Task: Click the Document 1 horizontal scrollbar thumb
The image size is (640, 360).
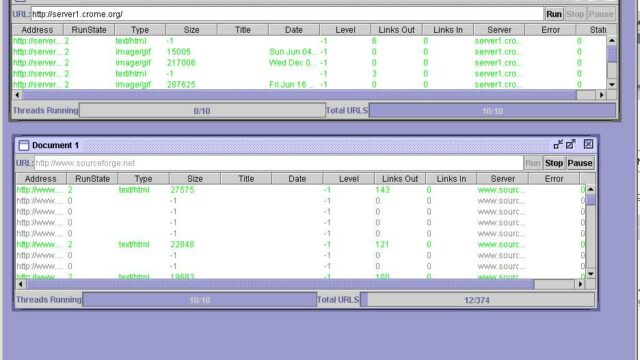Action: click(280, 284)
